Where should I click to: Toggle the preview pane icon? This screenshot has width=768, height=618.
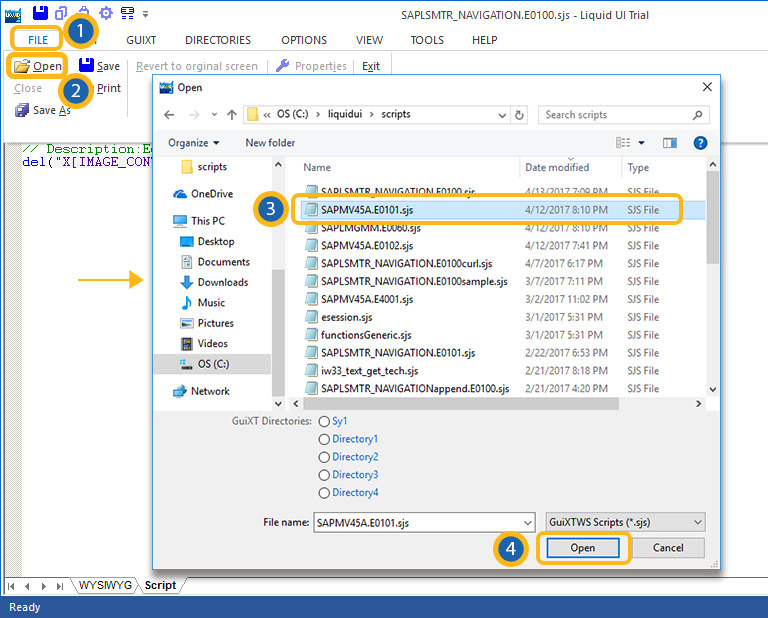tap(669, 143)
